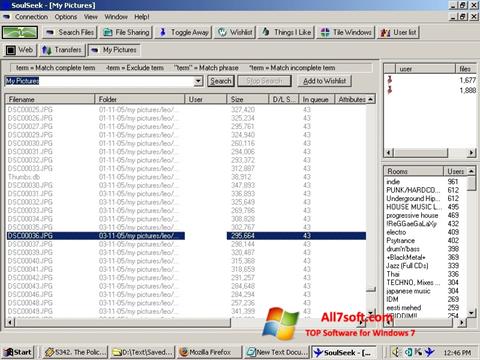Click the Stop Search button
Viewport: 480px width, 360px height.
point(264,81)
